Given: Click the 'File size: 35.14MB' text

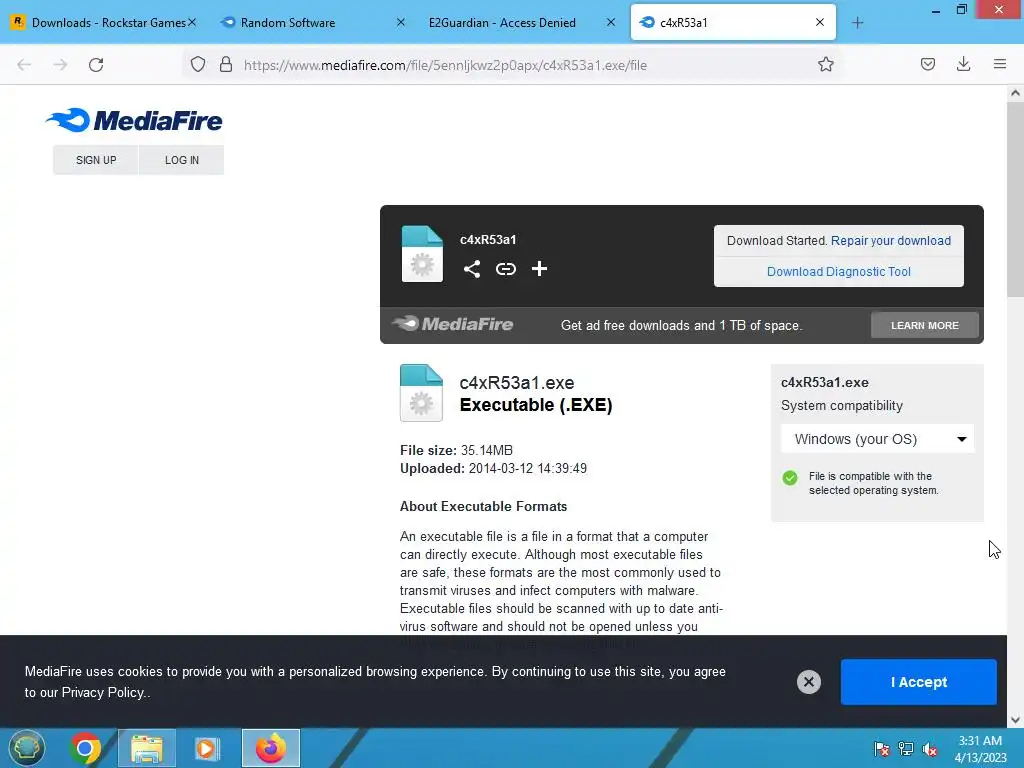Looking at the screenshot, I should point(456,450).
